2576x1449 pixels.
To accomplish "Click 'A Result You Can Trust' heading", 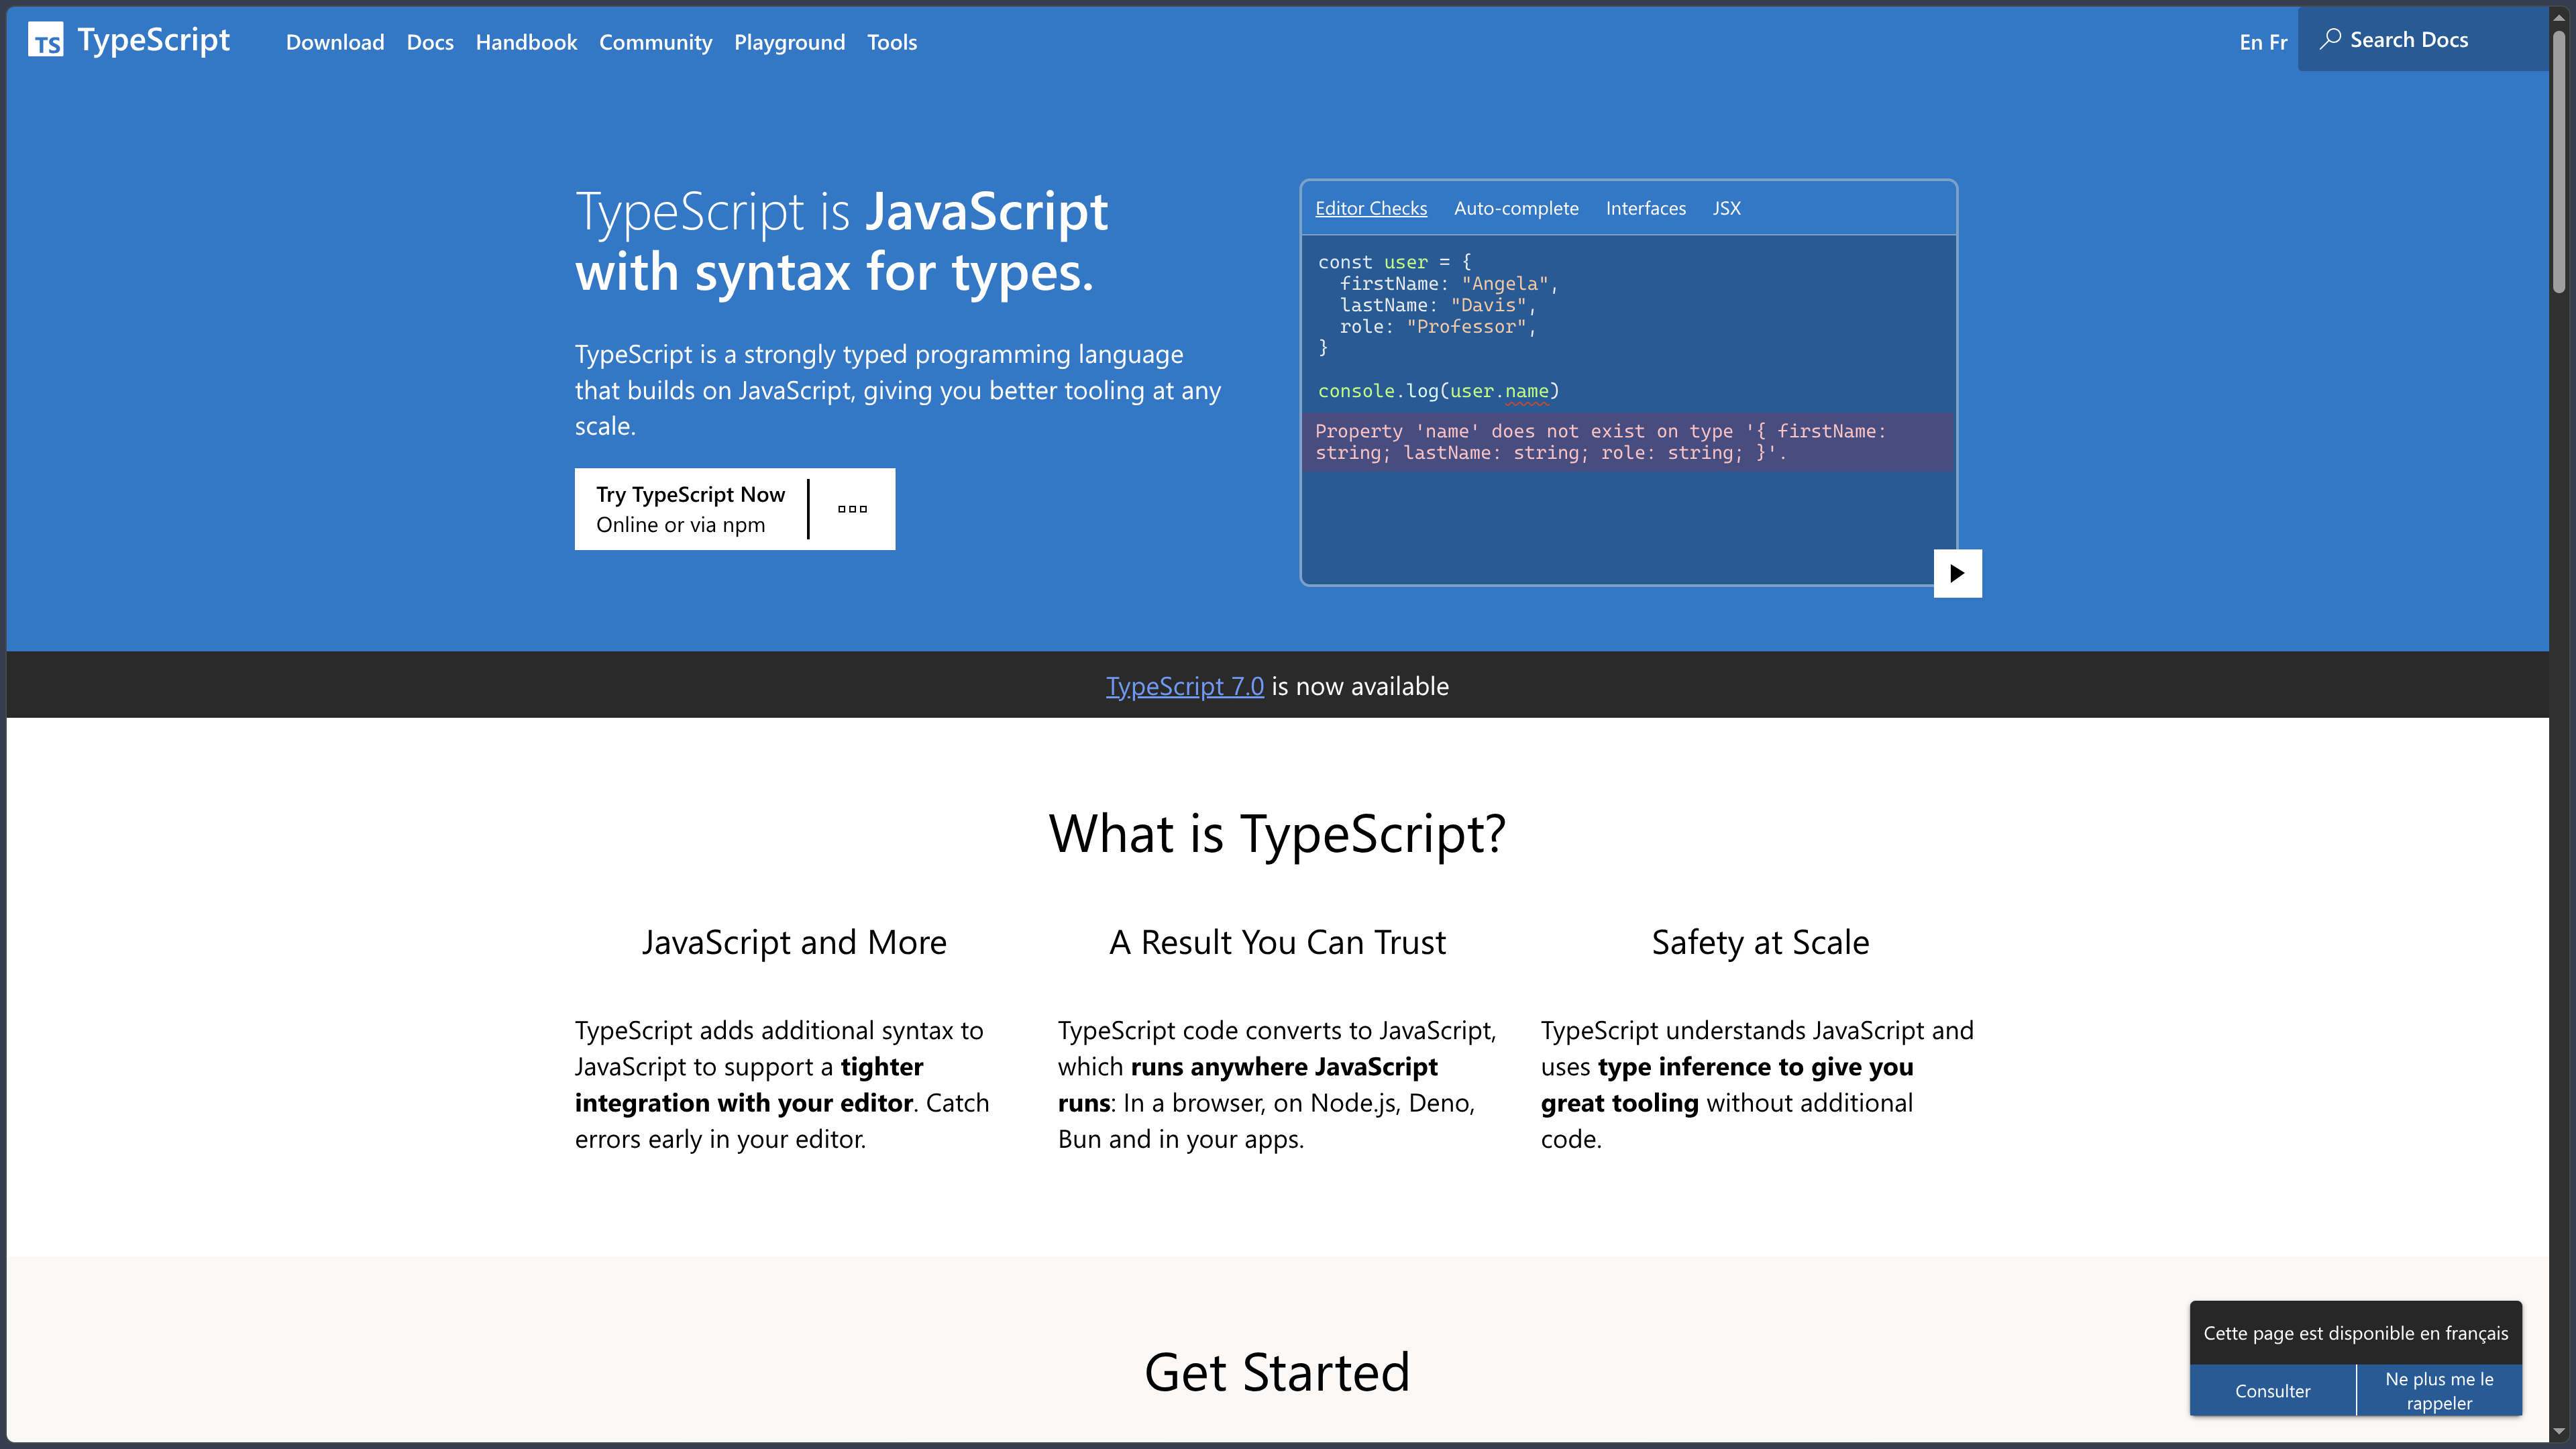I will pyautogui.click(x=1277, y=942).
